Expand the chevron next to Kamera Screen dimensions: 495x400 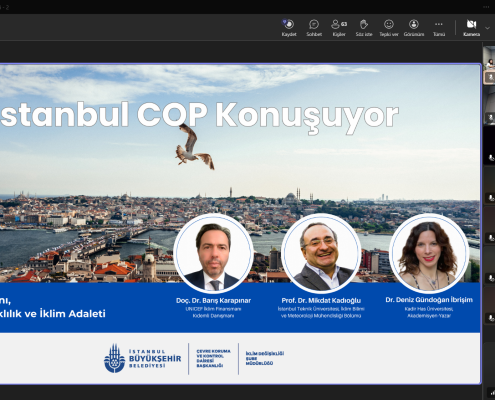[487, 28]
